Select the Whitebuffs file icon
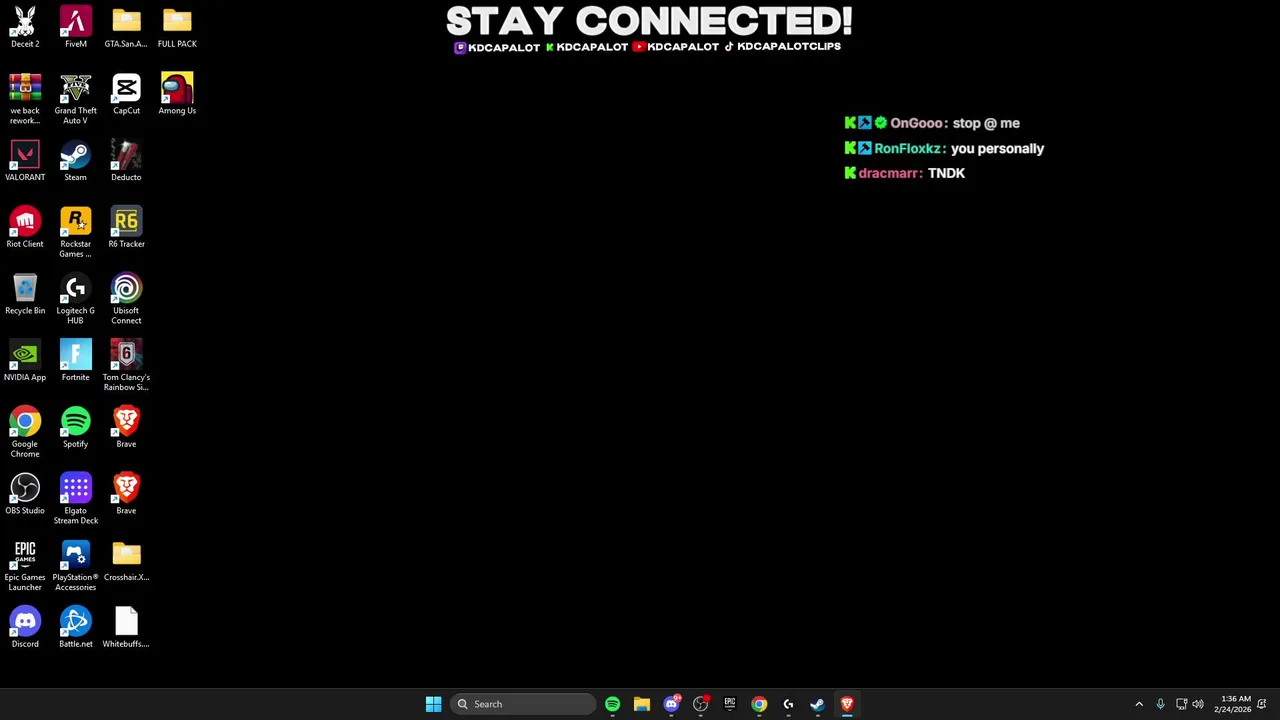 [126, 627]
